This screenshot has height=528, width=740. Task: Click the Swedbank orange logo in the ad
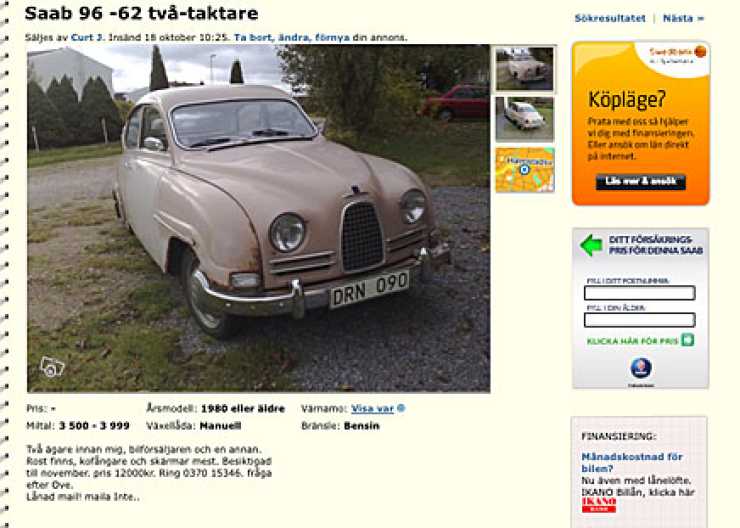[x=700, y=51]
